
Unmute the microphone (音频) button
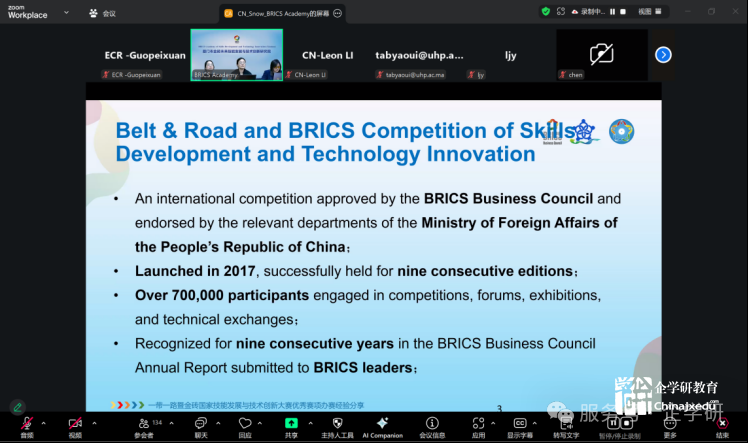[x=26, y=424]
